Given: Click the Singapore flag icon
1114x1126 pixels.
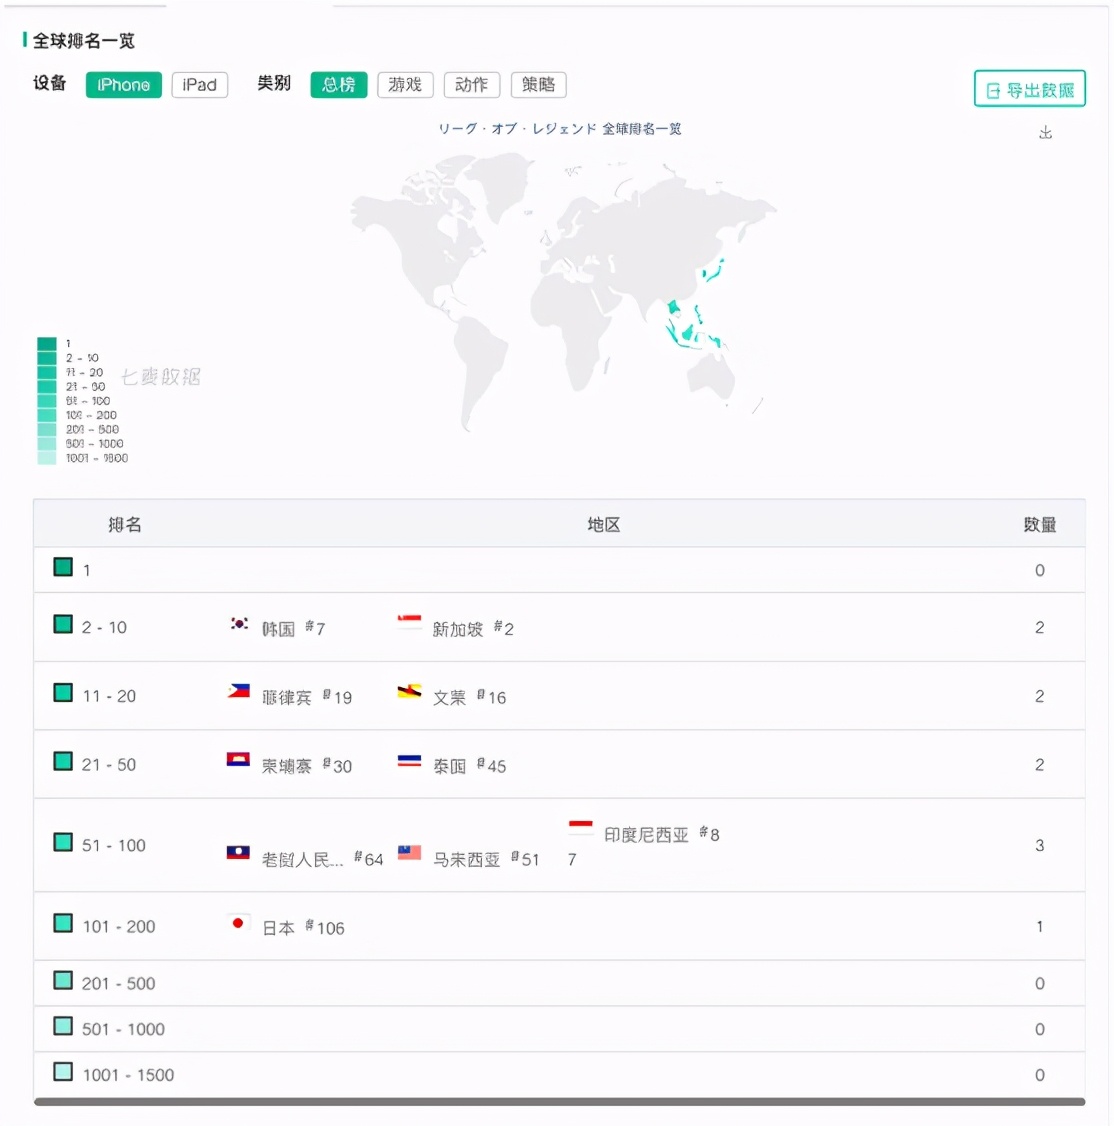Looking at the screenshot, I should (409, 623).
